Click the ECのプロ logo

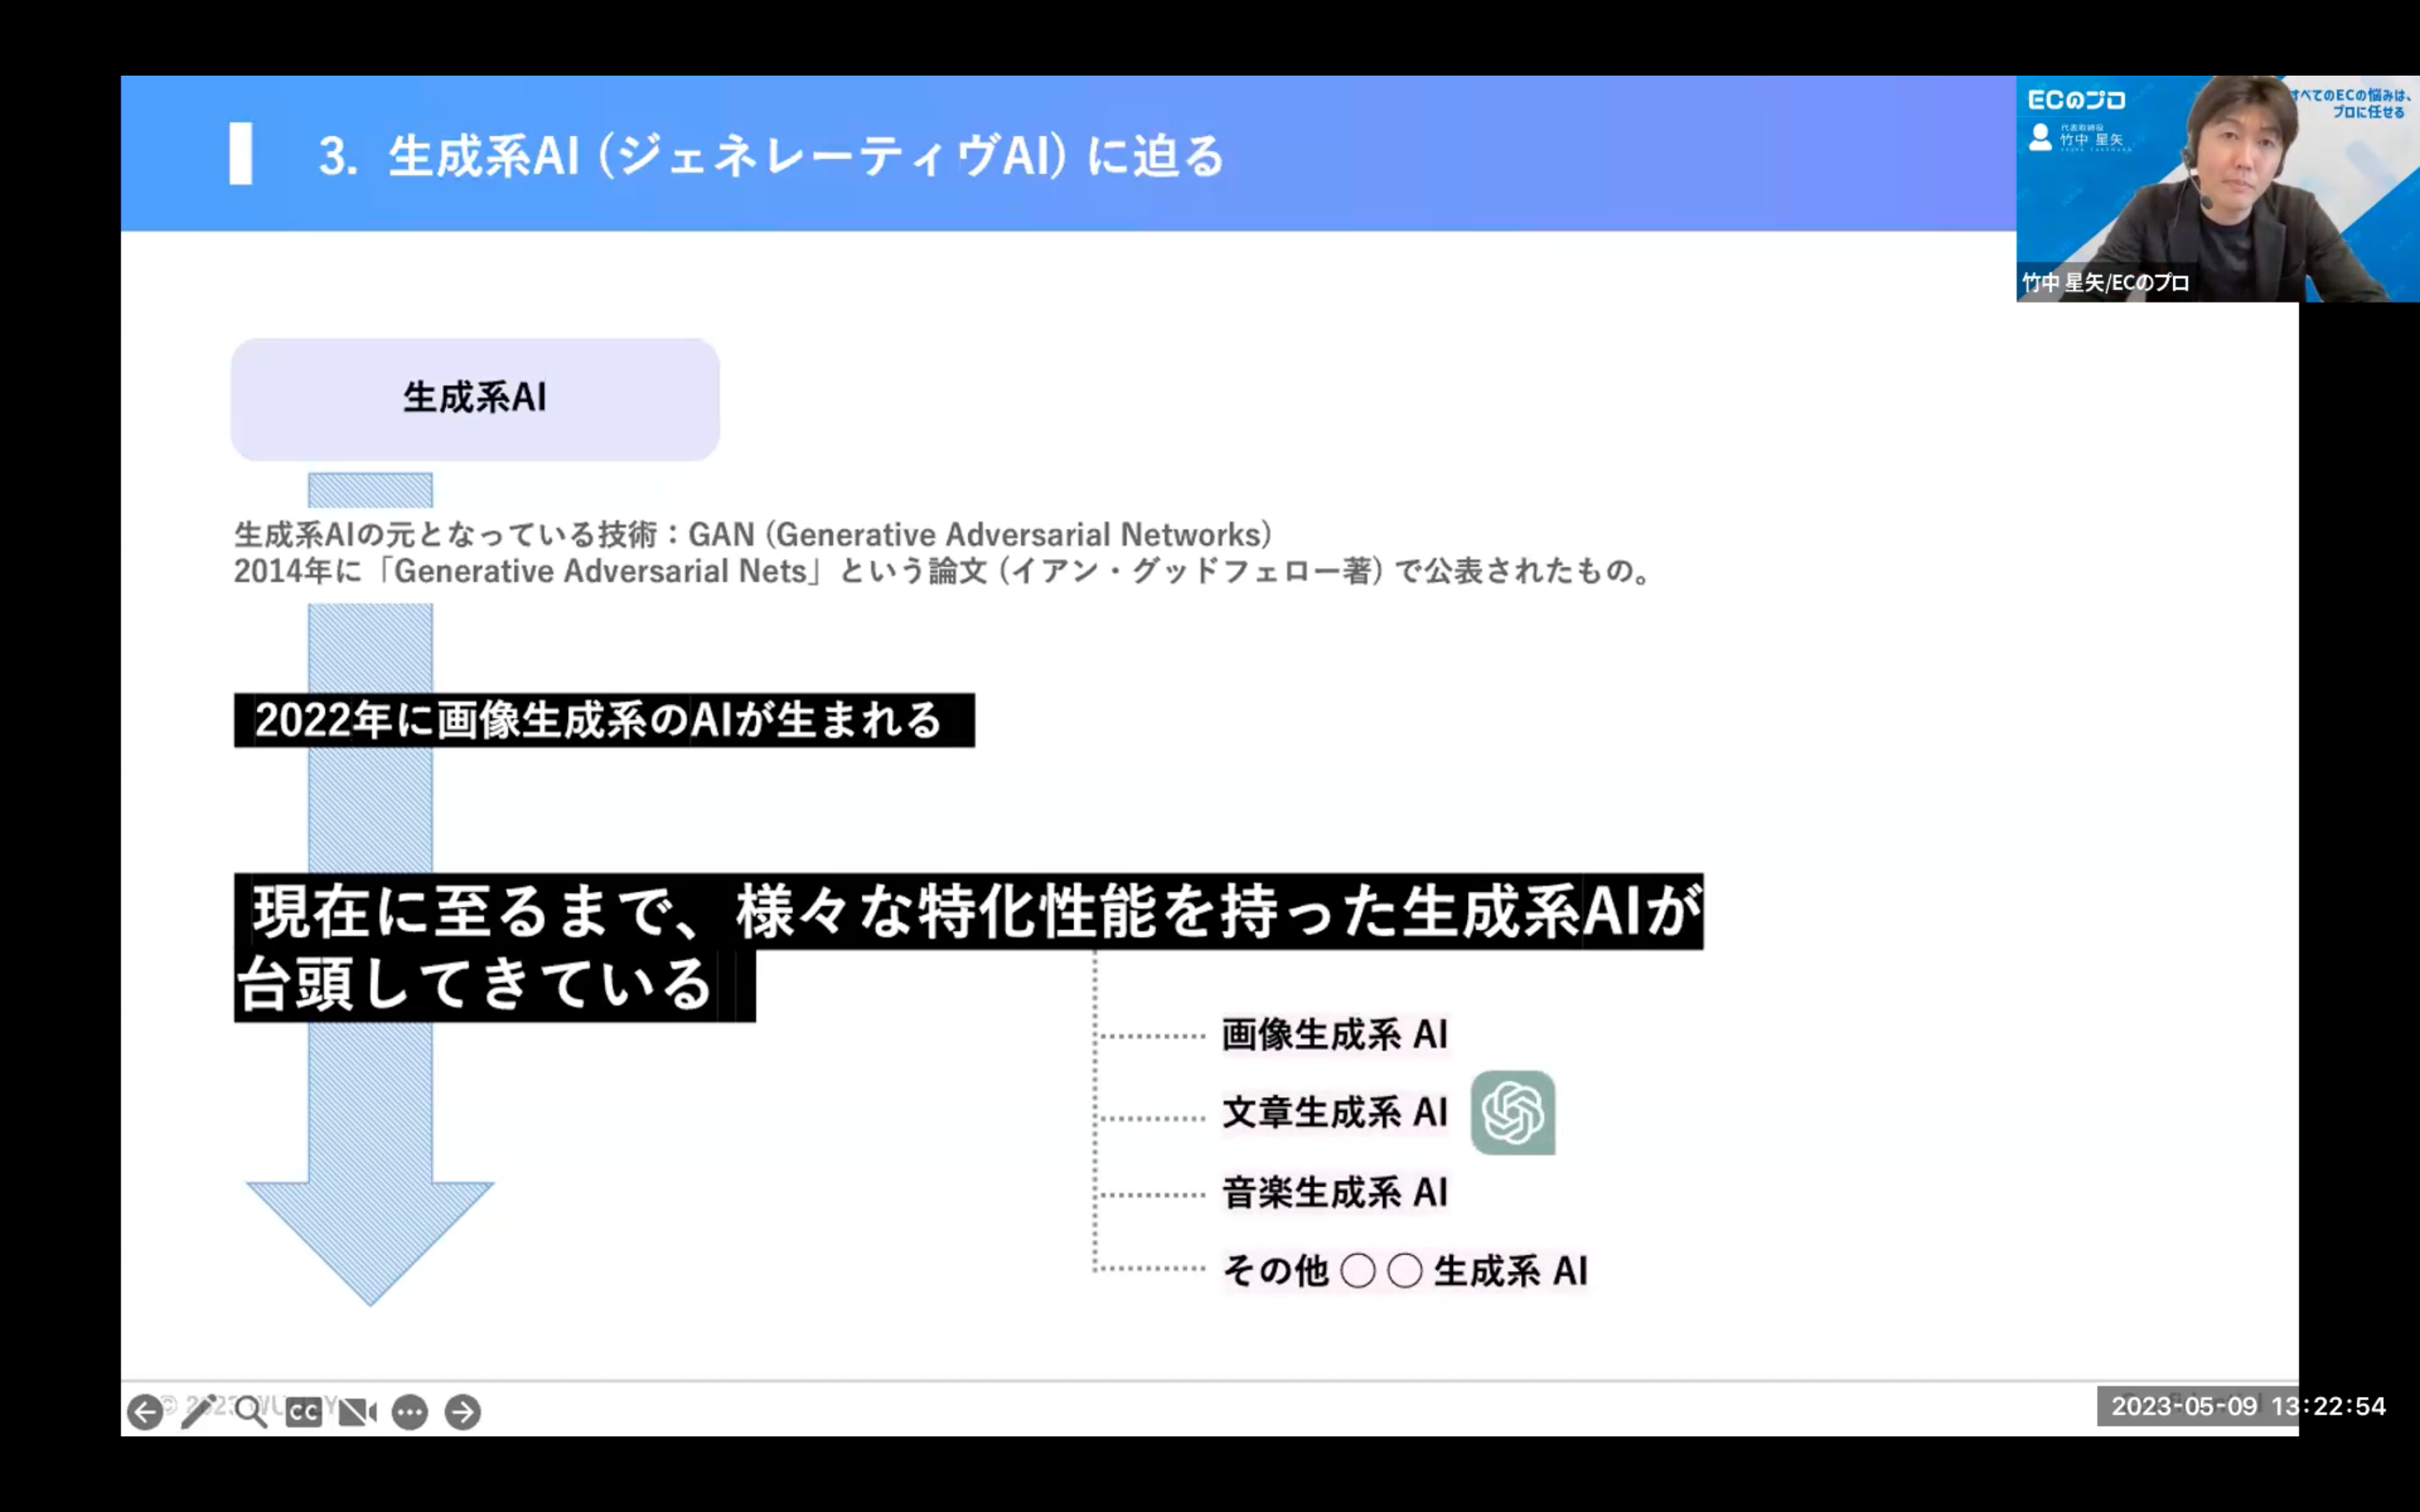[2076, 100]
